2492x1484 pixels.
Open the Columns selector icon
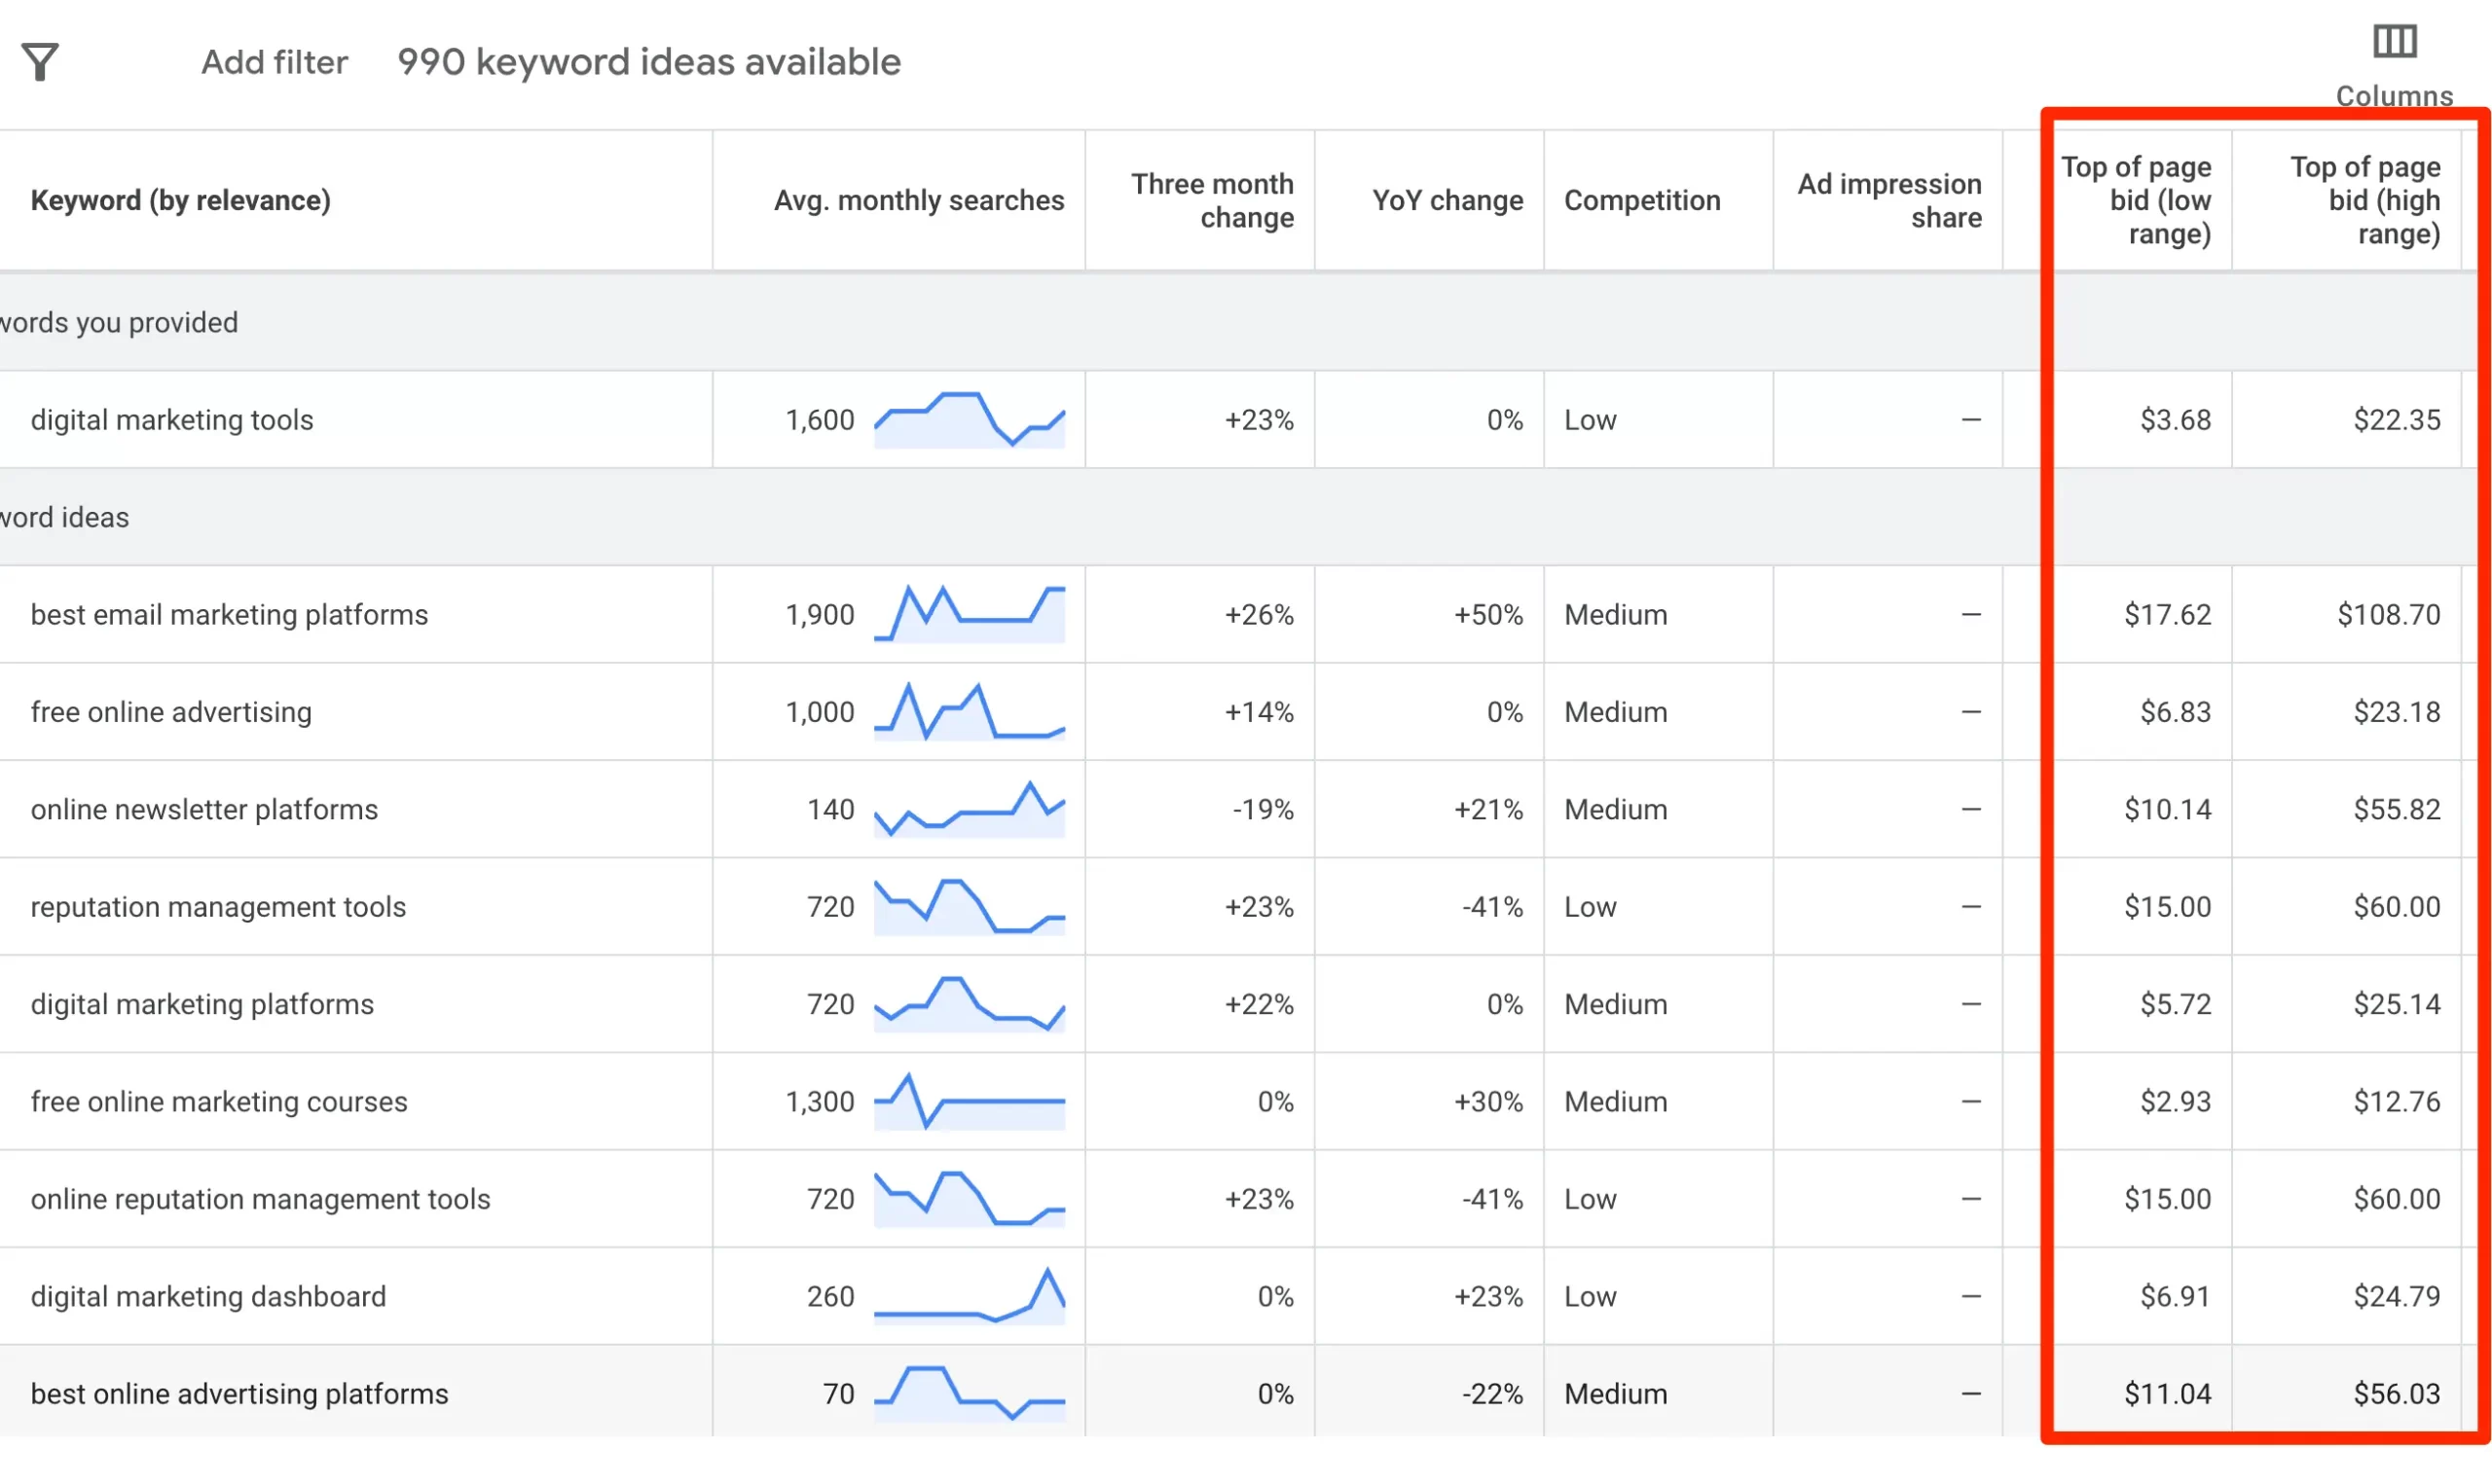point(2394,42)
